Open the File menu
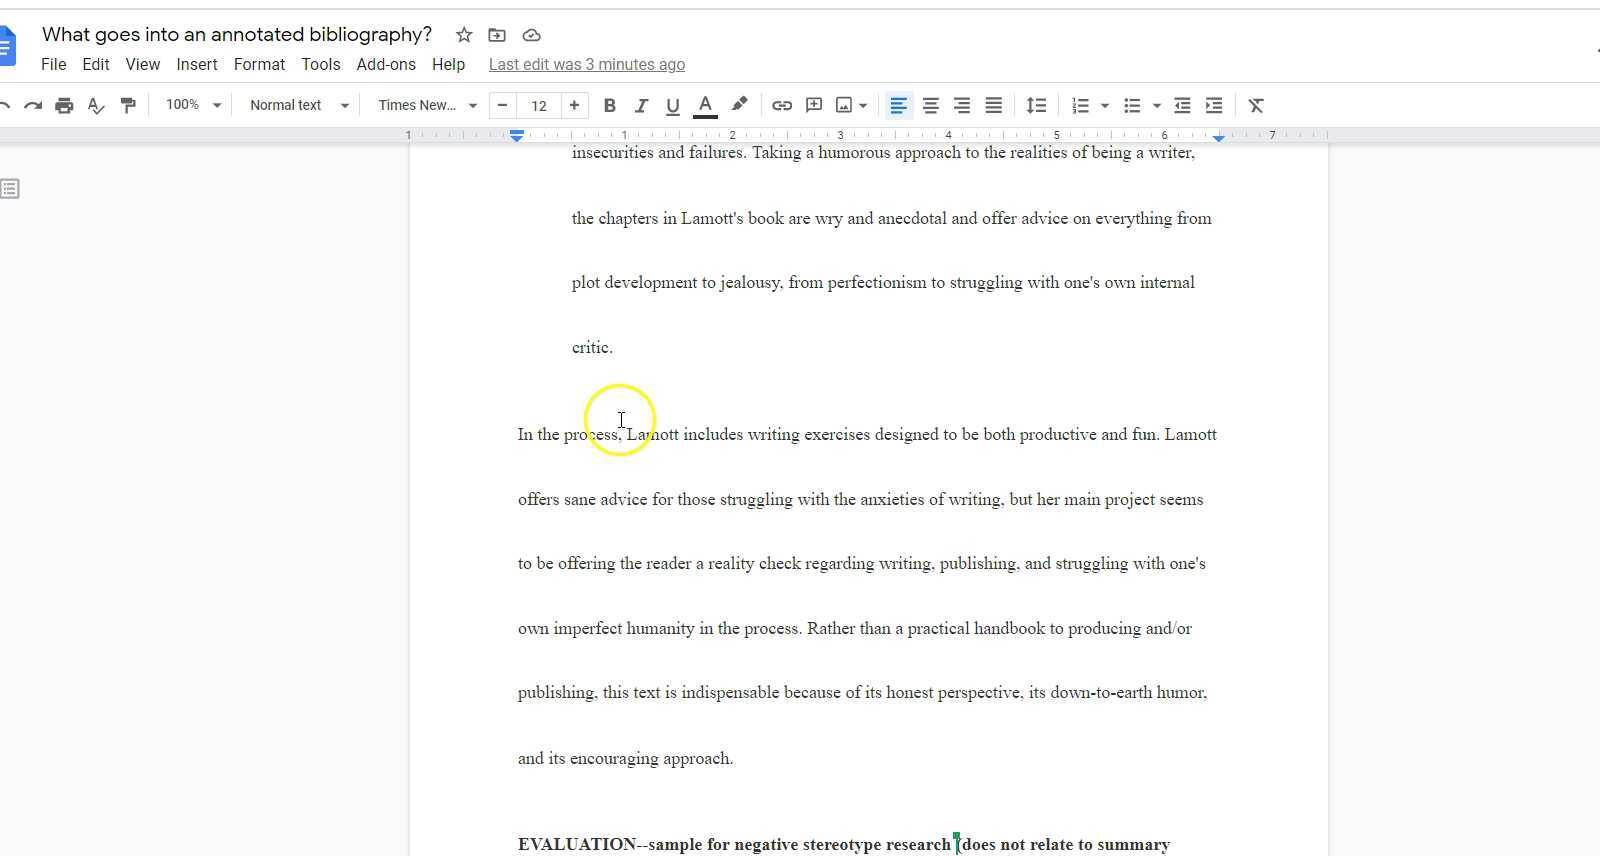Screen dimensions: 1600x856 [x=54, y=64]
